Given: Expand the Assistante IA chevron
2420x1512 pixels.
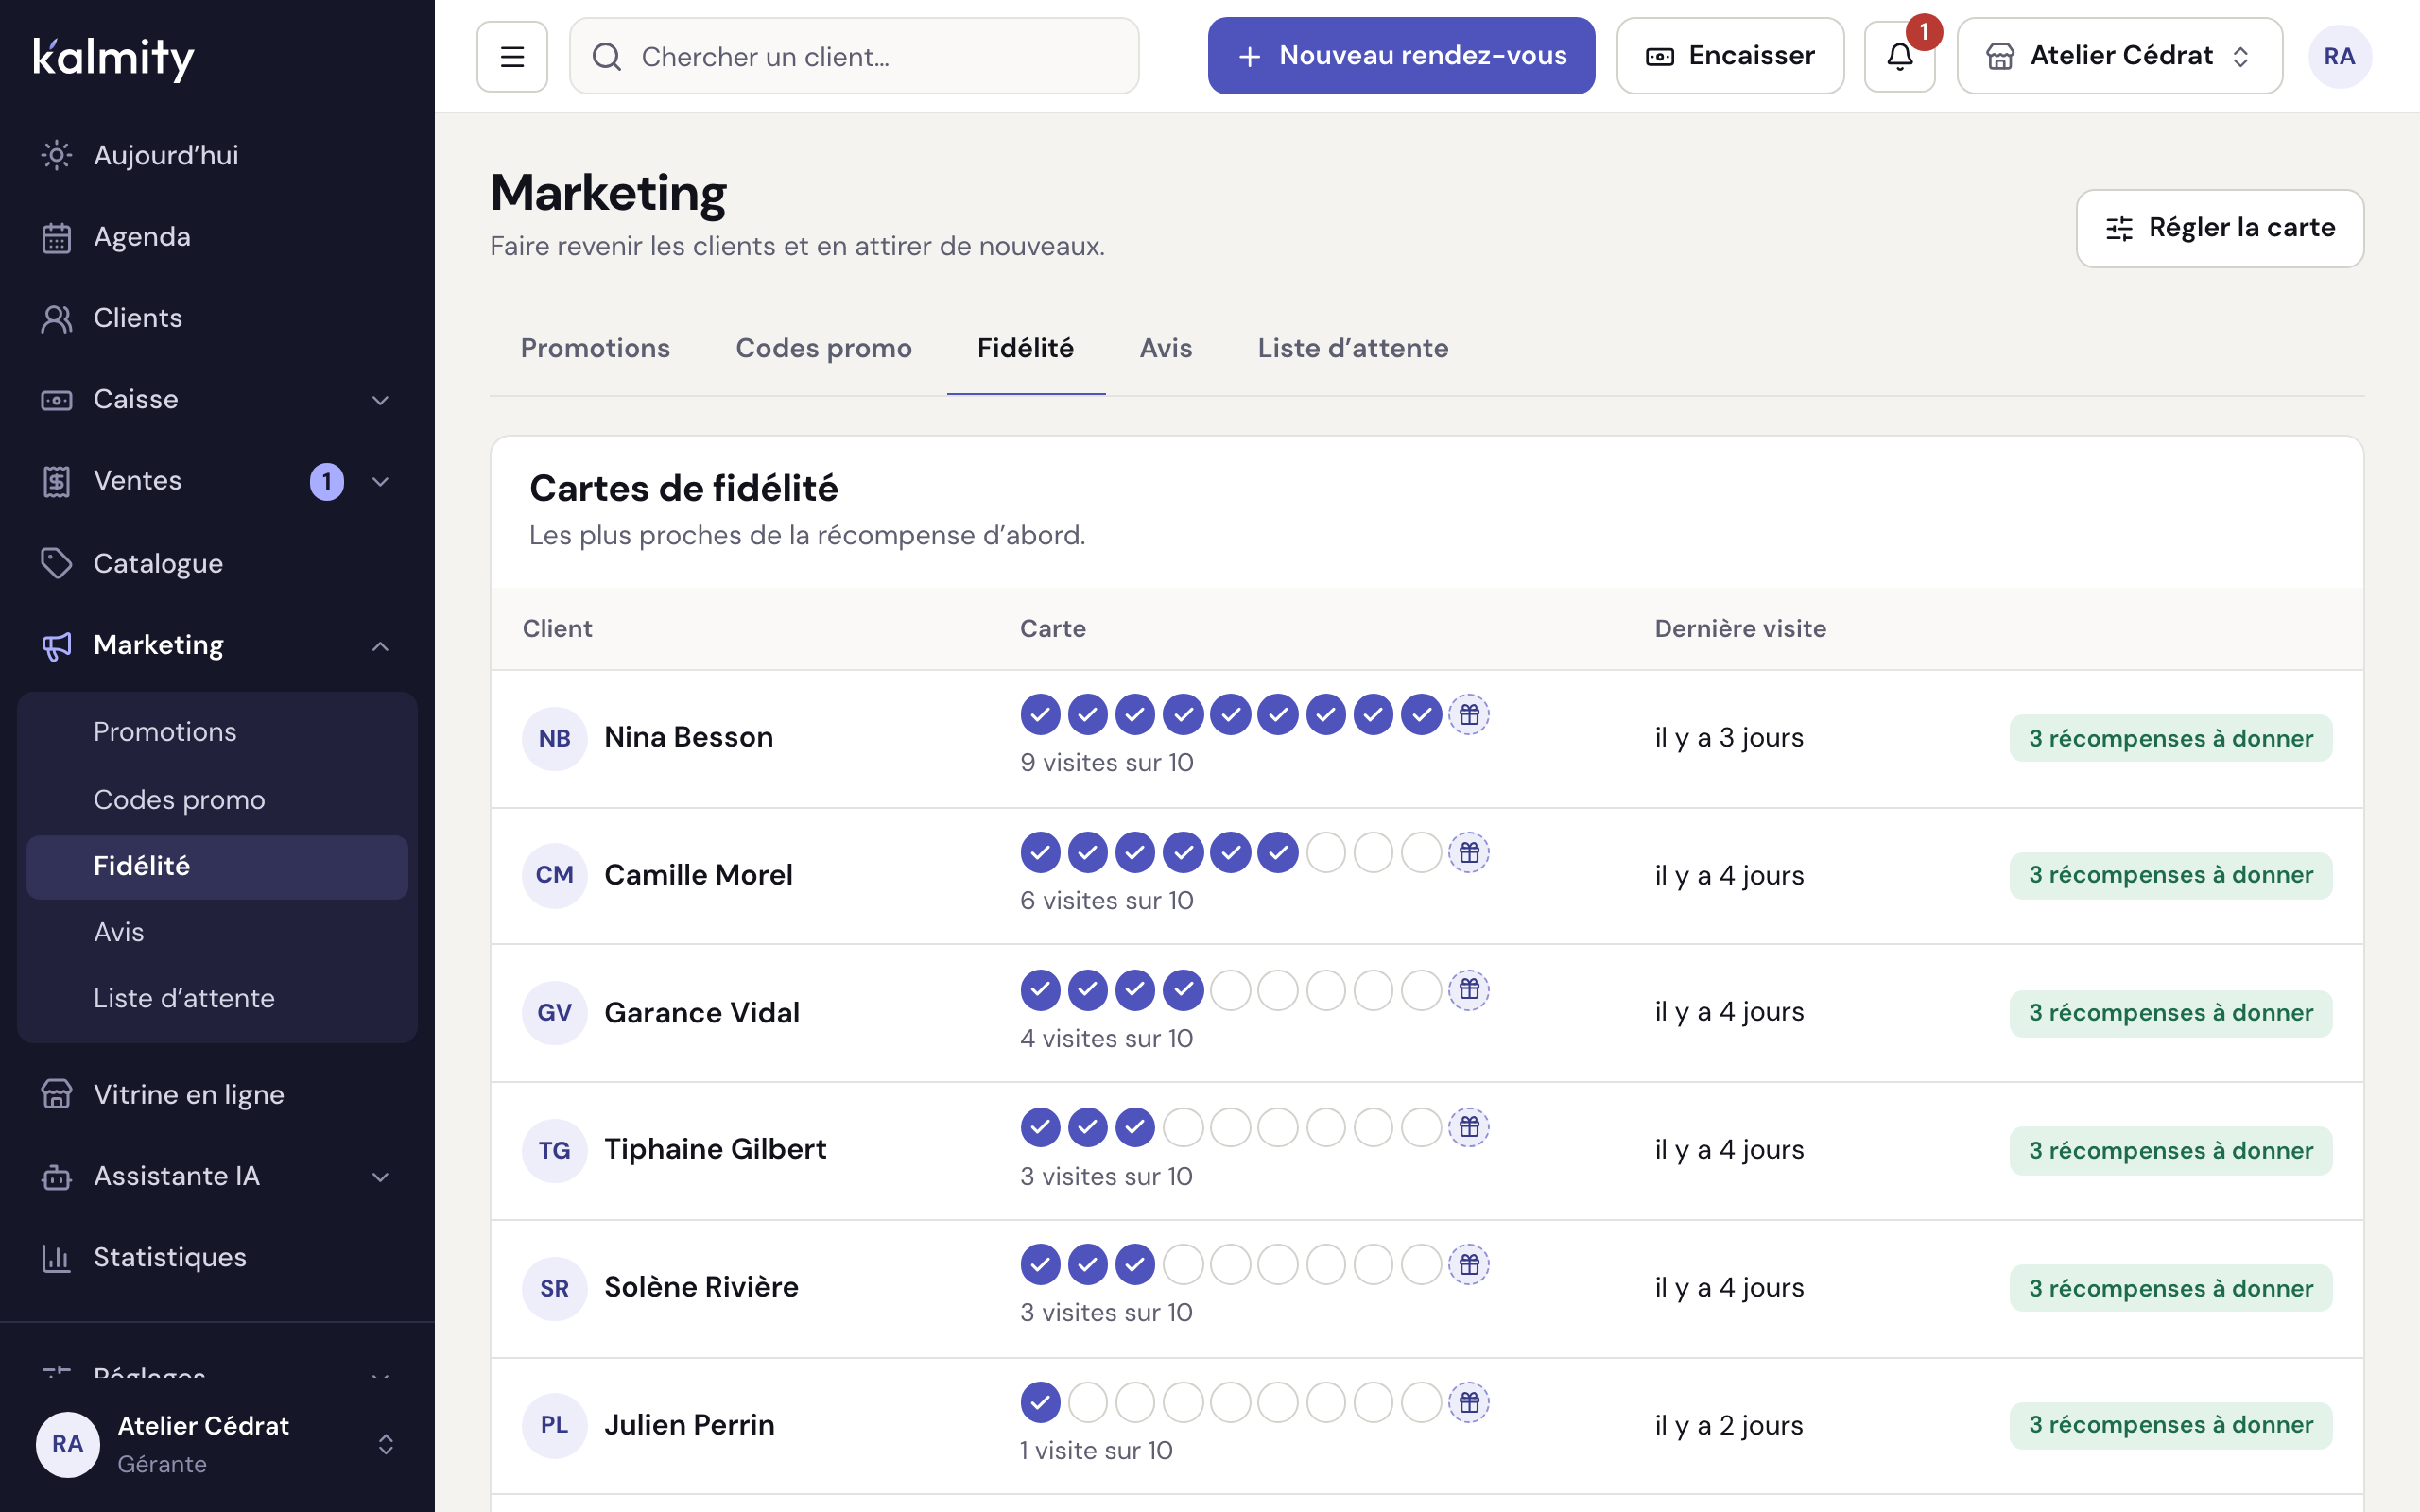Looking at the screenshot, I should [x=380, y=1177].
